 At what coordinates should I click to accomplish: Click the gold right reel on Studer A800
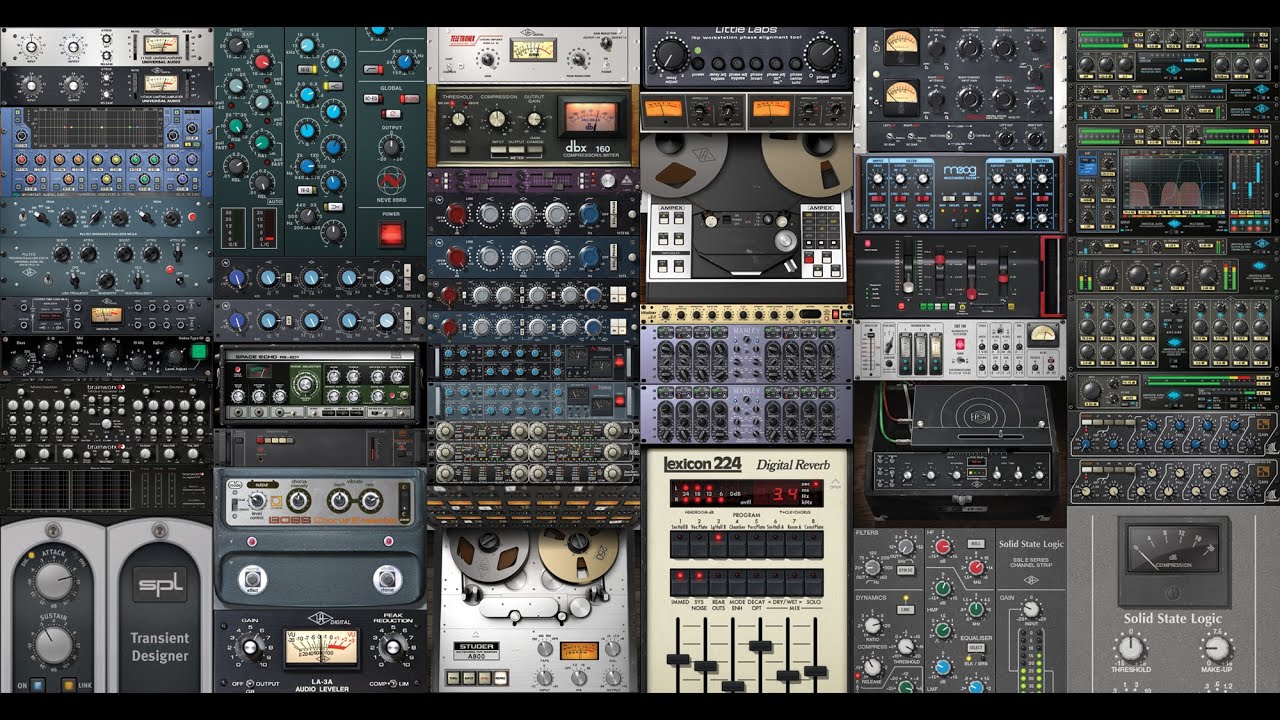click(578, 555)
